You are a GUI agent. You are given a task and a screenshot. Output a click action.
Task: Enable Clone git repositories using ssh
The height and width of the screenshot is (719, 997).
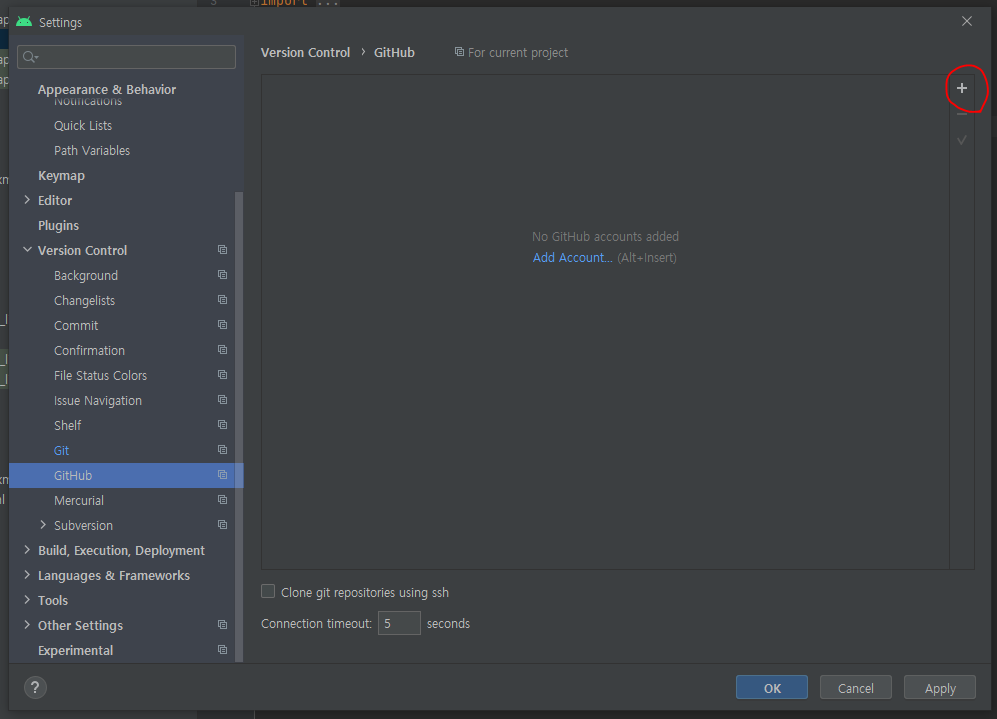pos(268,591)
